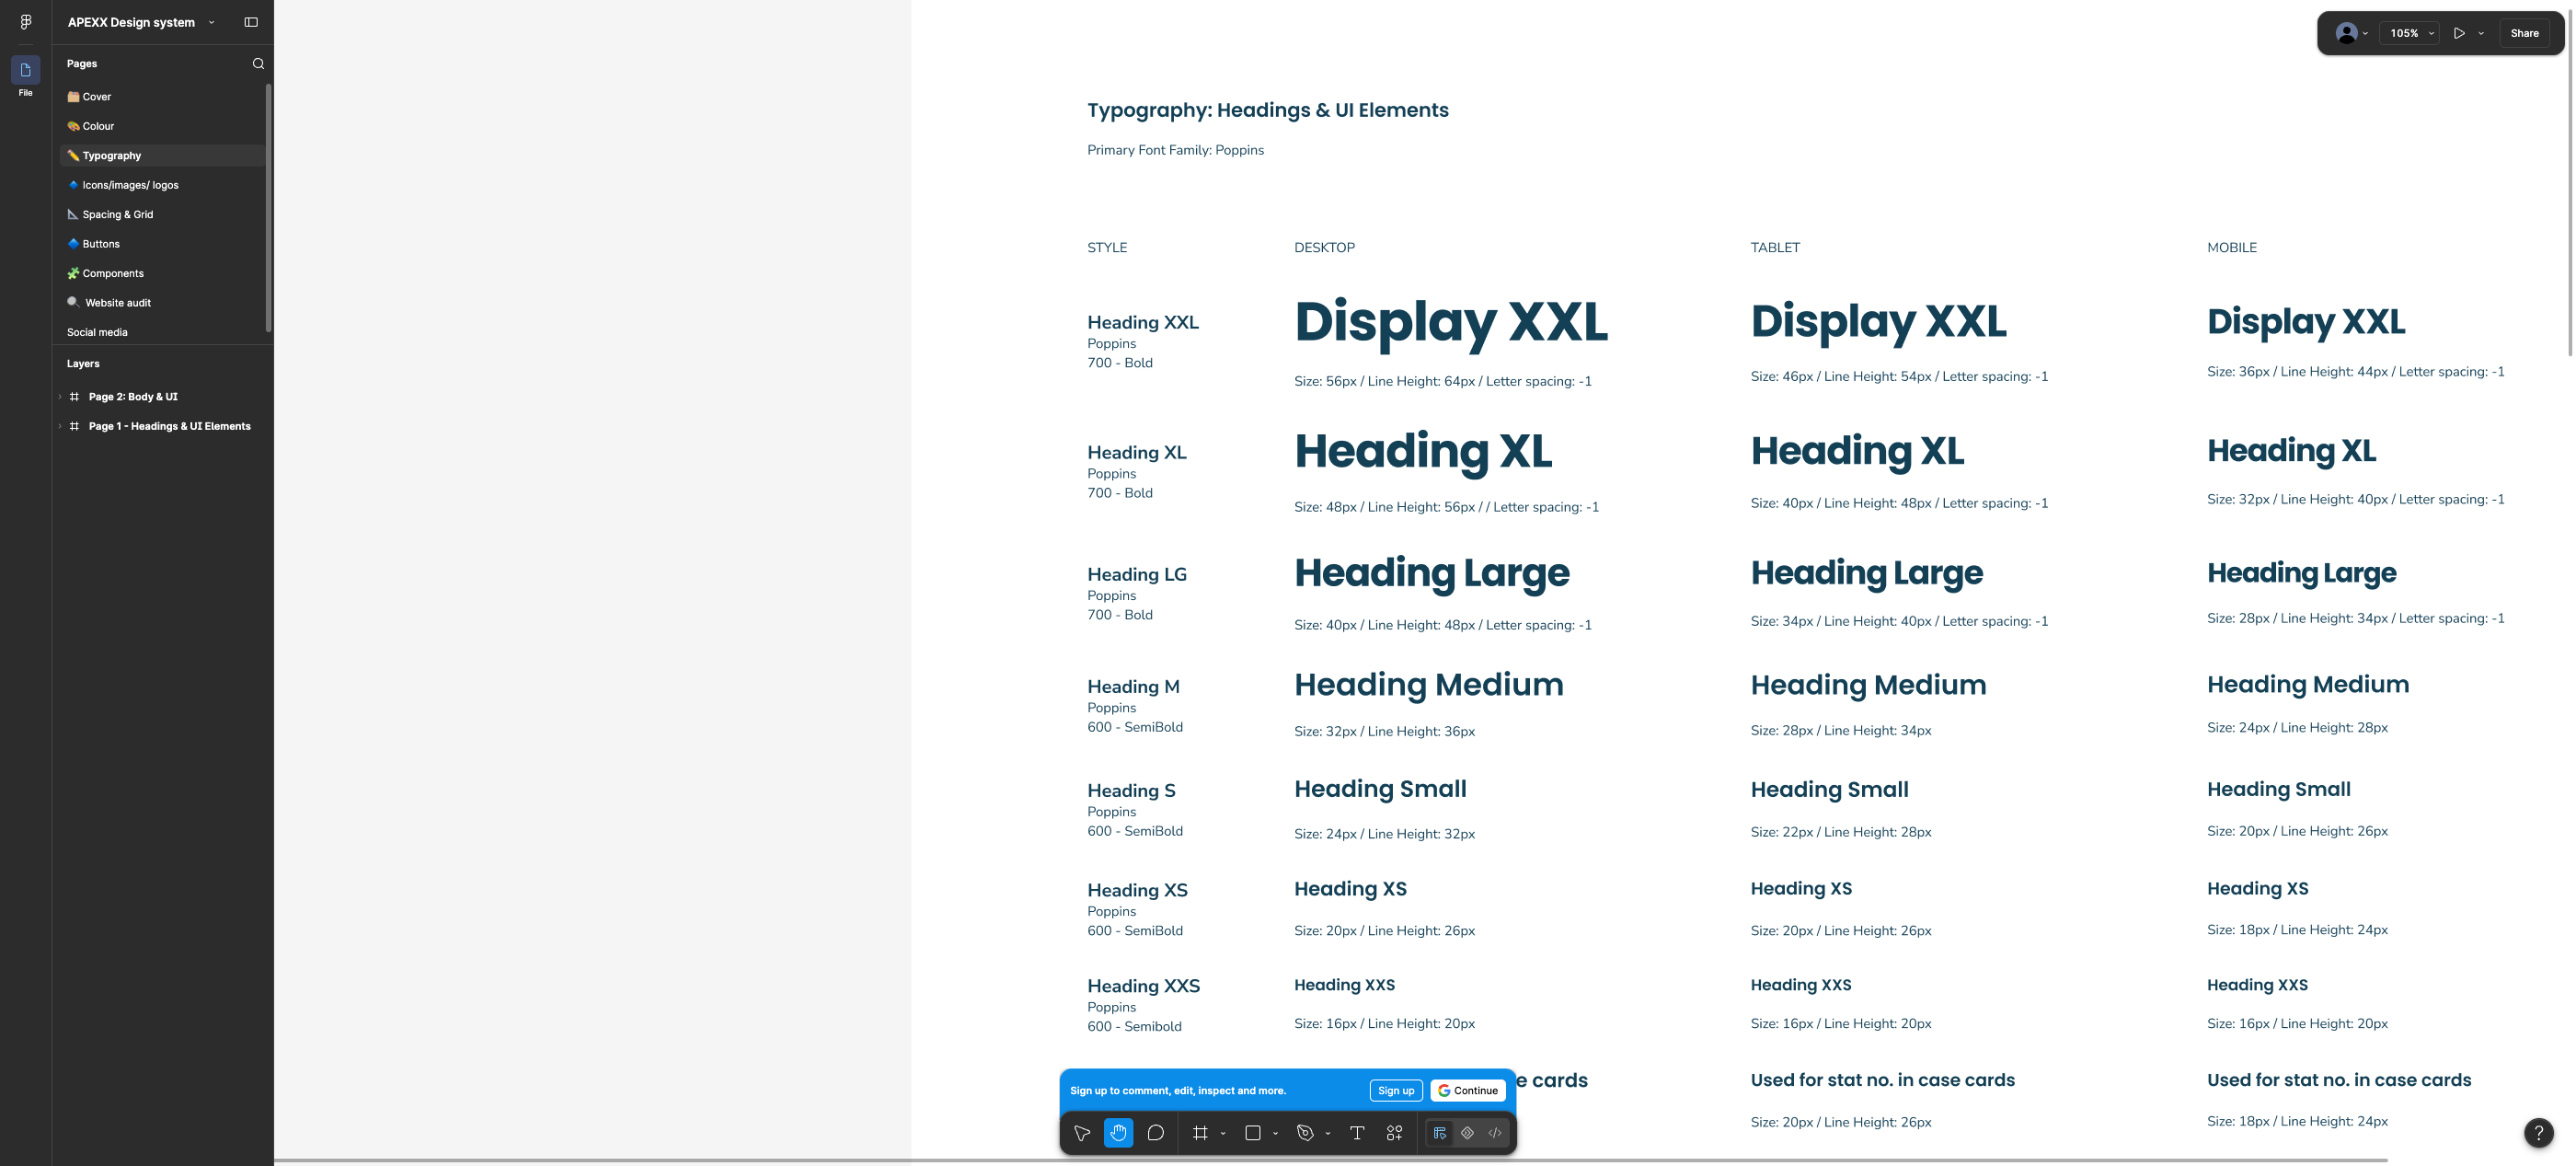Open the Figma main menu logo
2576x1166 pixels.
(x=26, y=22)
